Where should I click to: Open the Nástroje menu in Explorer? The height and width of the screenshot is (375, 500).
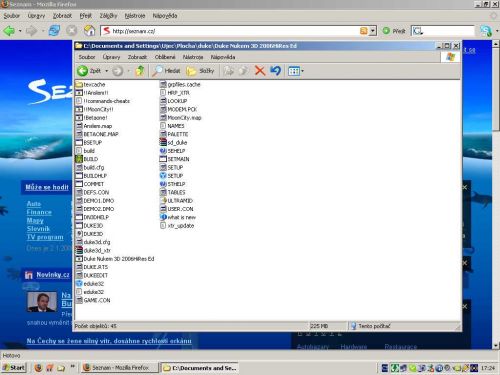pyautogui.click(x=193, y=57)
